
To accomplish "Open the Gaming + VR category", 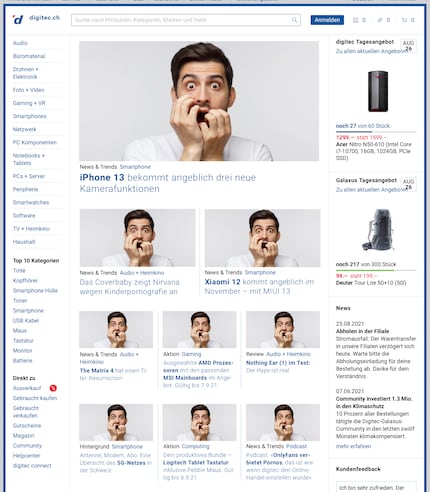I will pyautogui.click(x=29, y=103).
